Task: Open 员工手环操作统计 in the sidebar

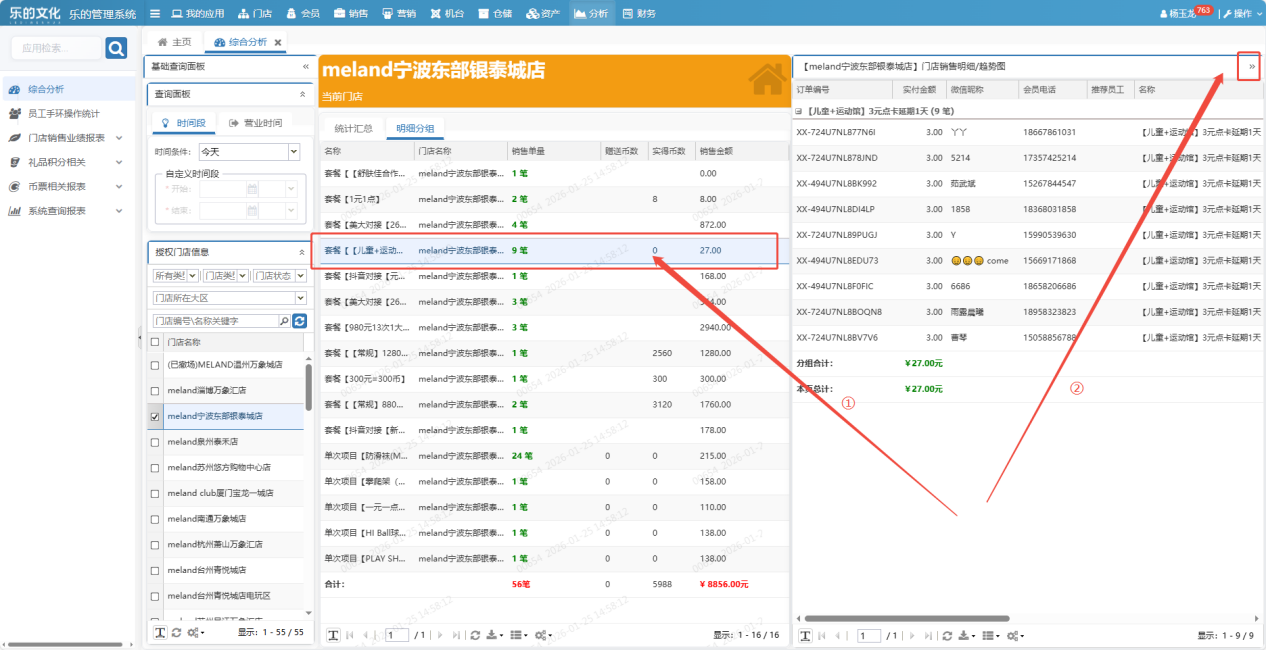Action: [62, 113]
